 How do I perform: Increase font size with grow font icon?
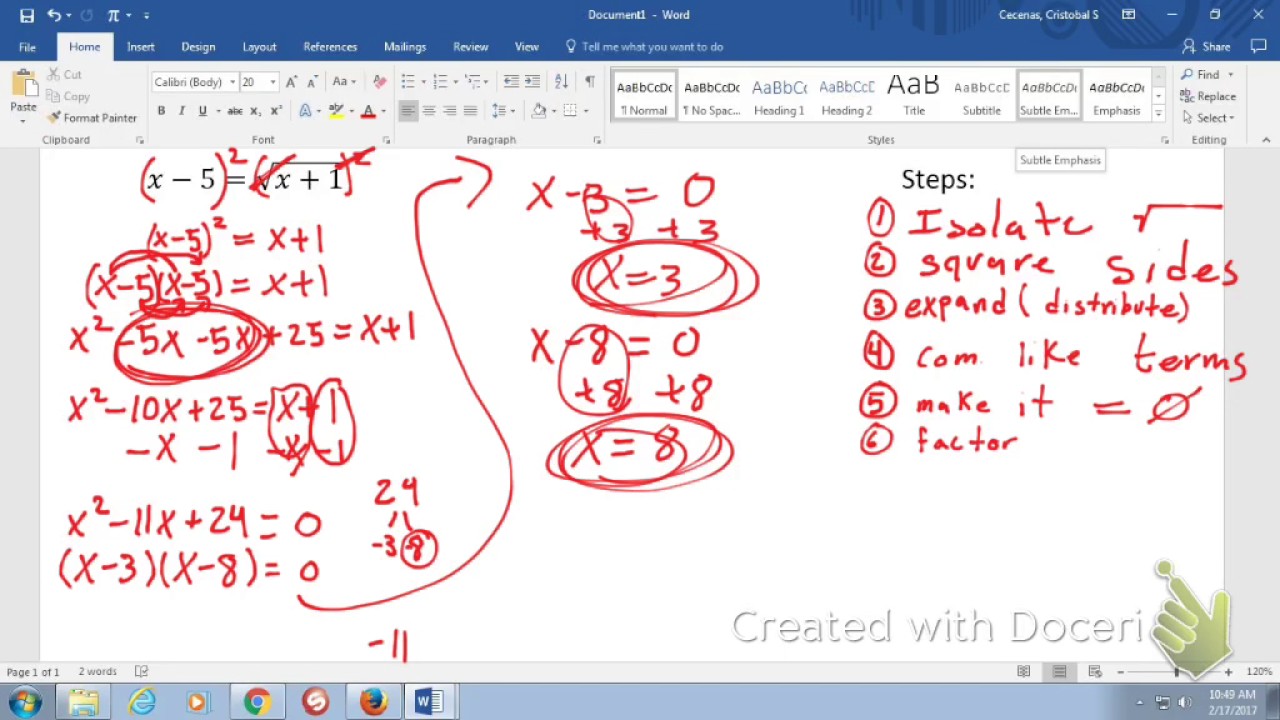point(291,82)
